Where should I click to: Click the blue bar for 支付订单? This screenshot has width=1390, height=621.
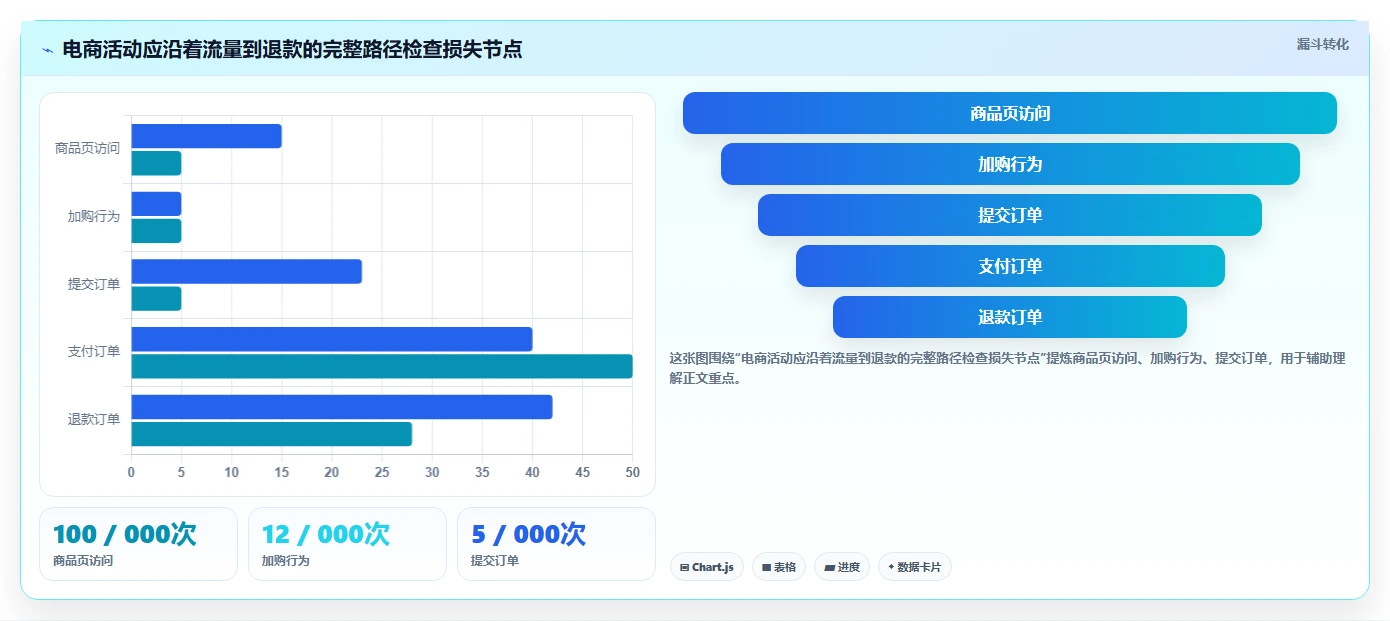pos(331,339)
